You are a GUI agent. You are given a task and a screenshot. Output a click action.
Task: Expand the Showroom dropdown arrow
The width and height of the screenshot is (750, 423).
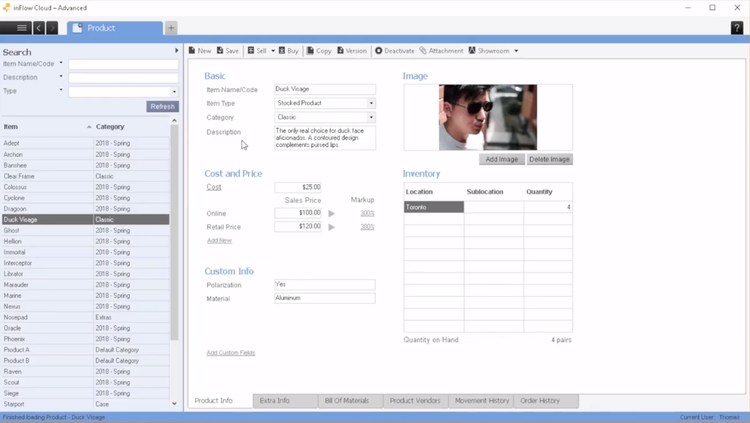(516, 51)
